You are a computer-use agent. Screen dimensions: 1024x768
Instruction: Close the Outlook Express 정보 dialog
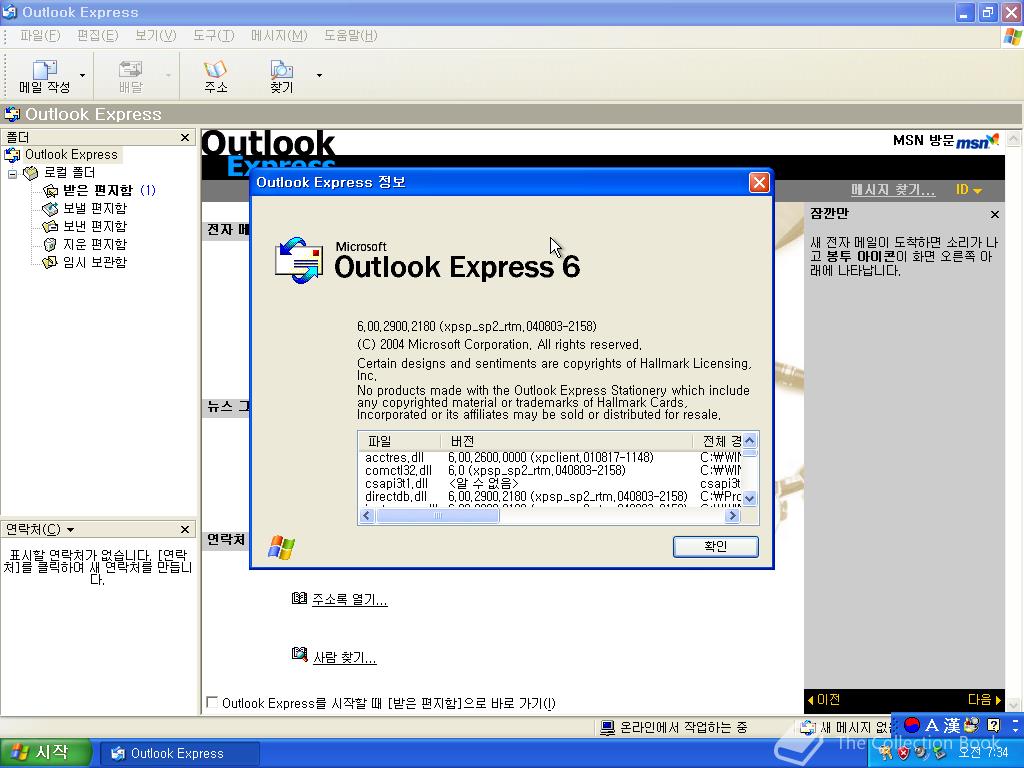759,182
